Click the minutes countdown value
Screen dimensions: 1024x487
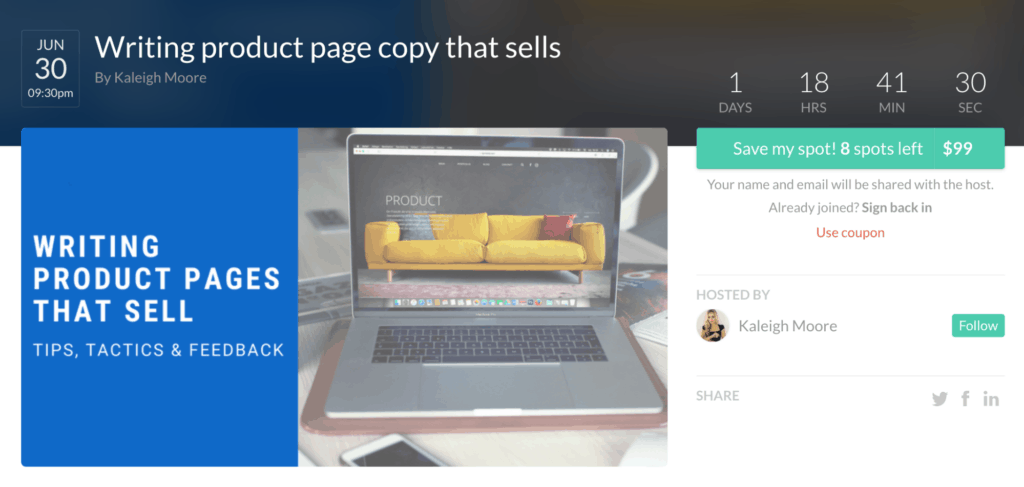coord(891,84)
